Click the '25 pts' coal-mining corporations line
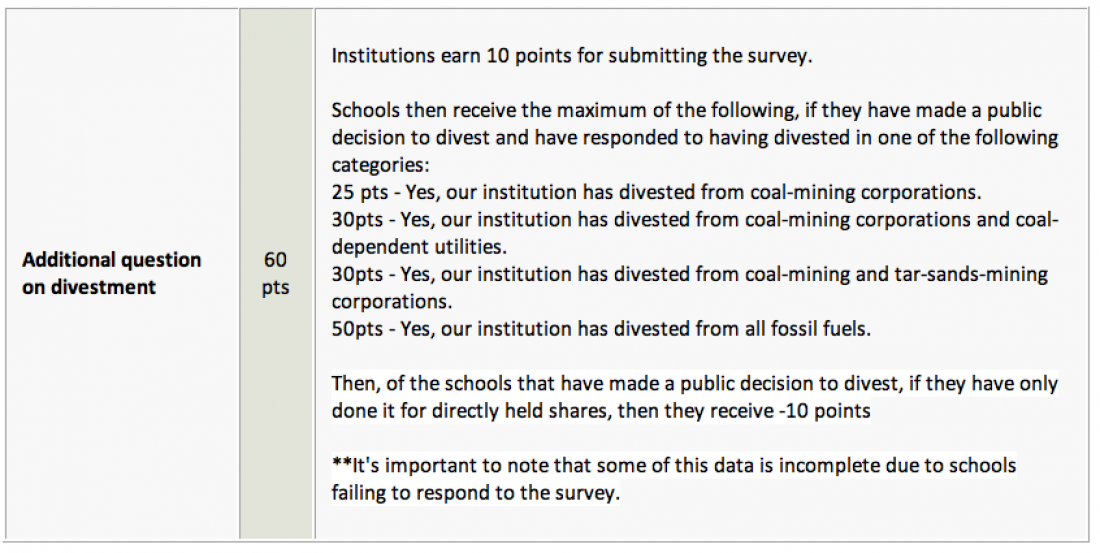 pyautogui.click(x=656, y=192)
